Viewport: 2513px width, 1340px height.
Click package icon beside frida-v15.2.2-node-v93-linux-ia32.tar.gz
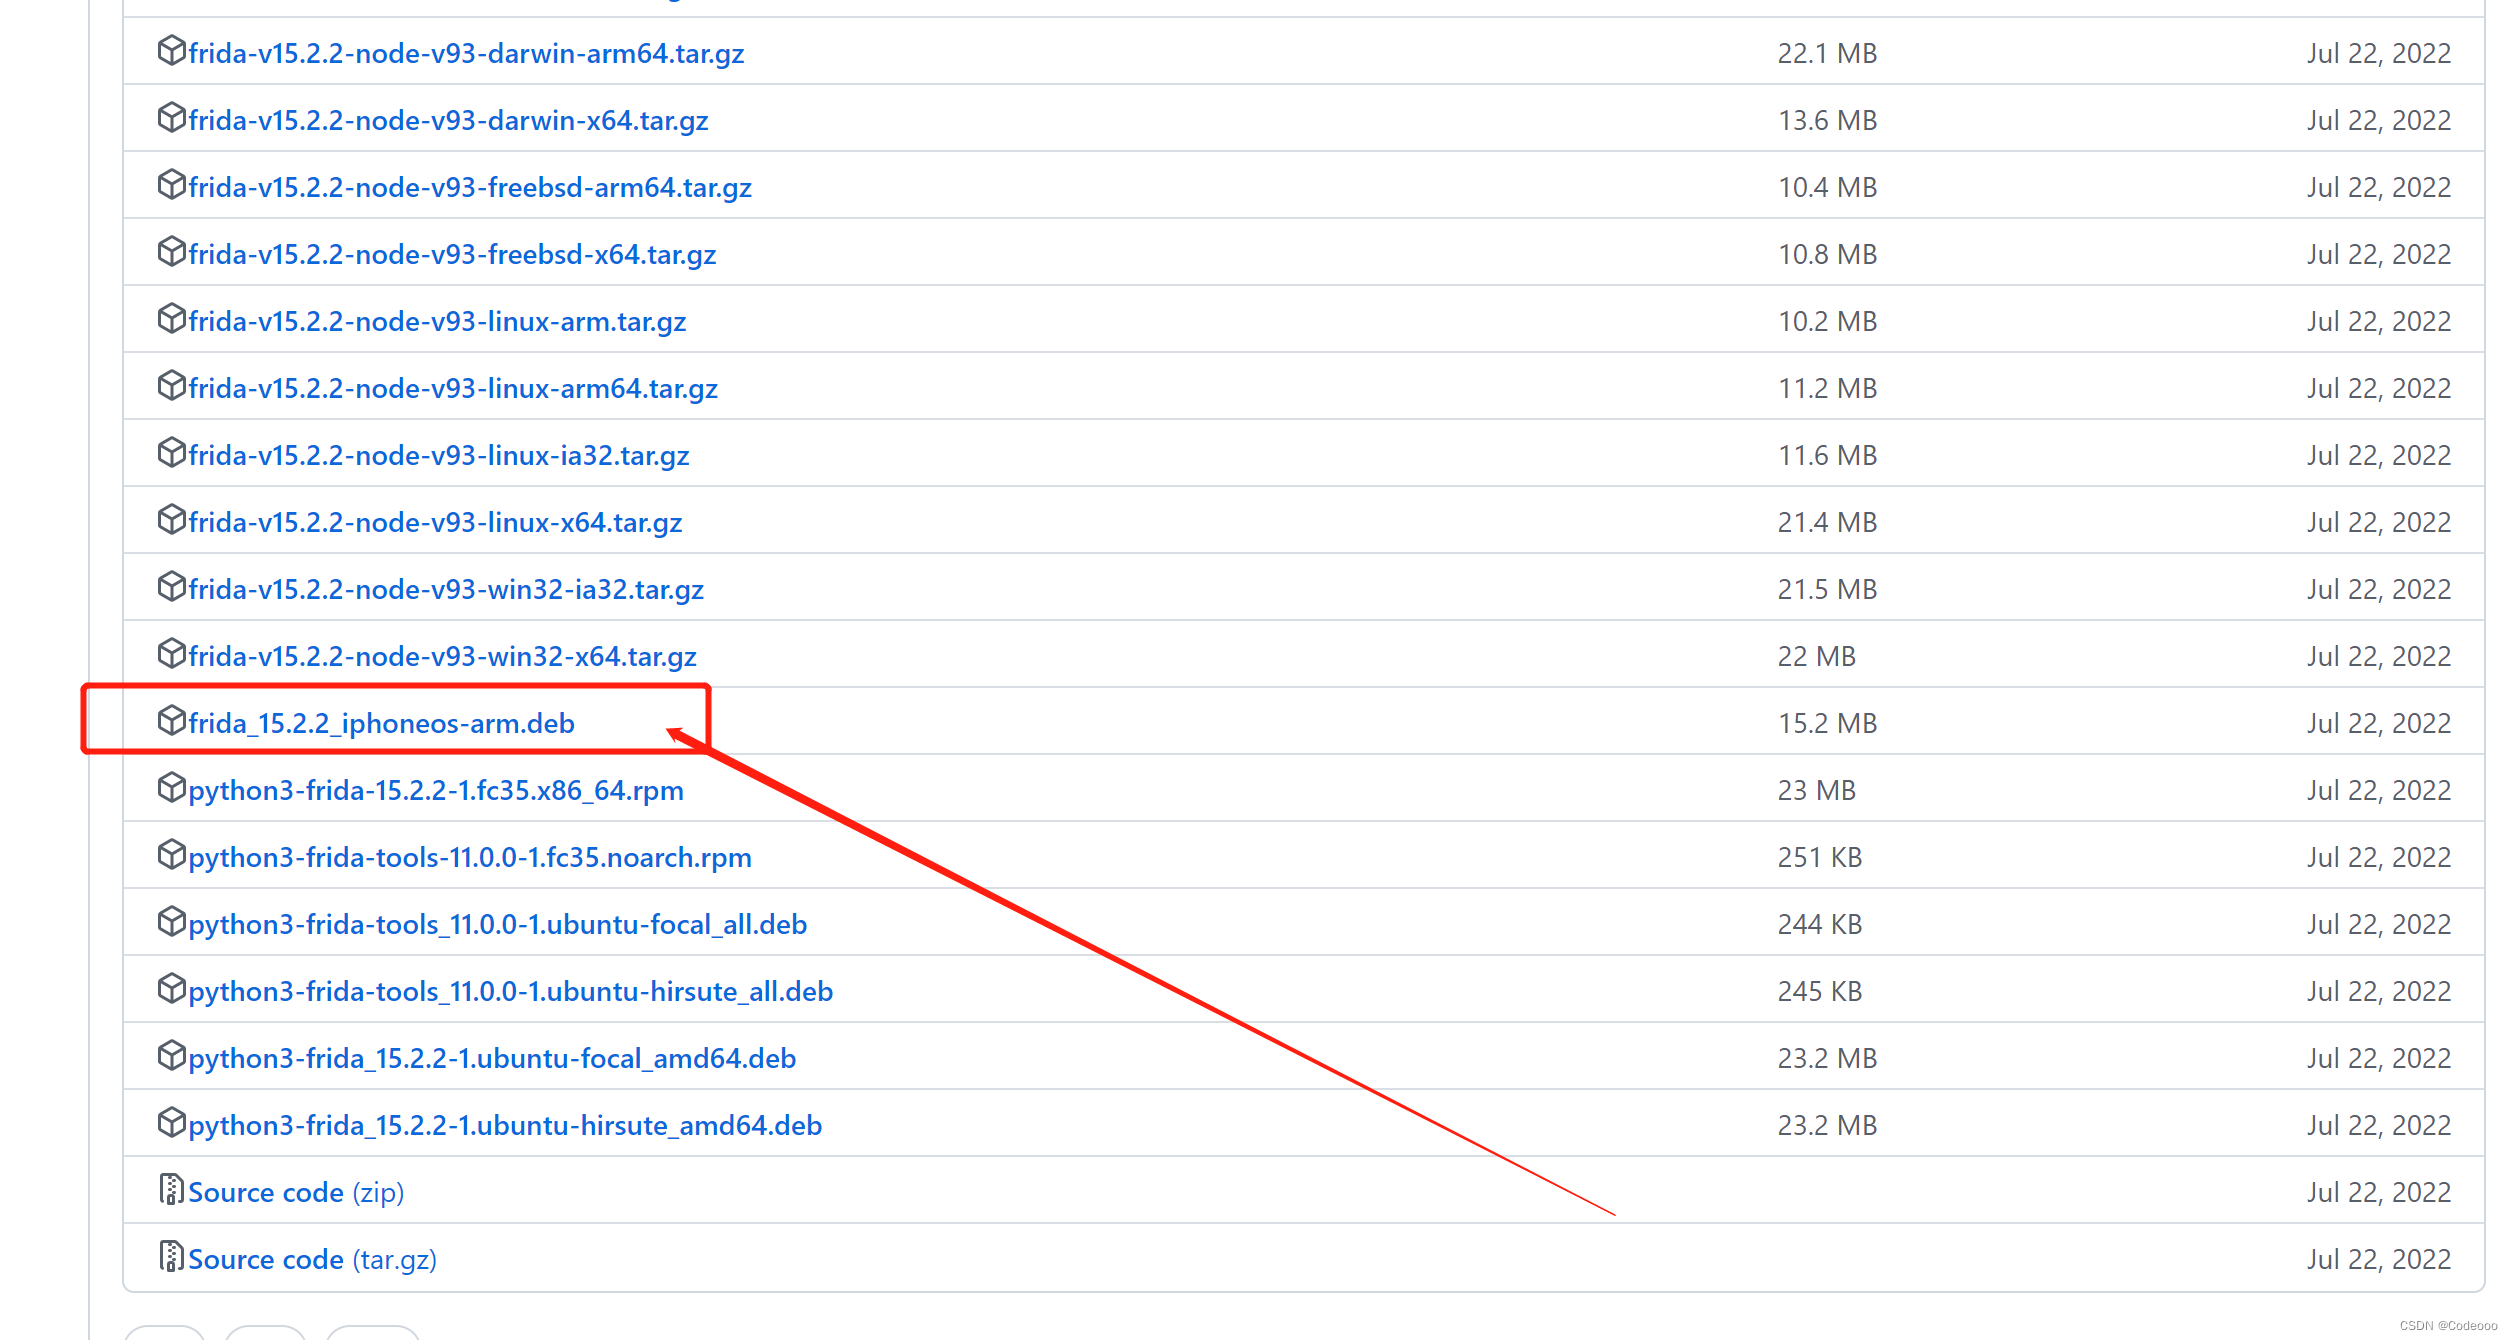(172, 452)
